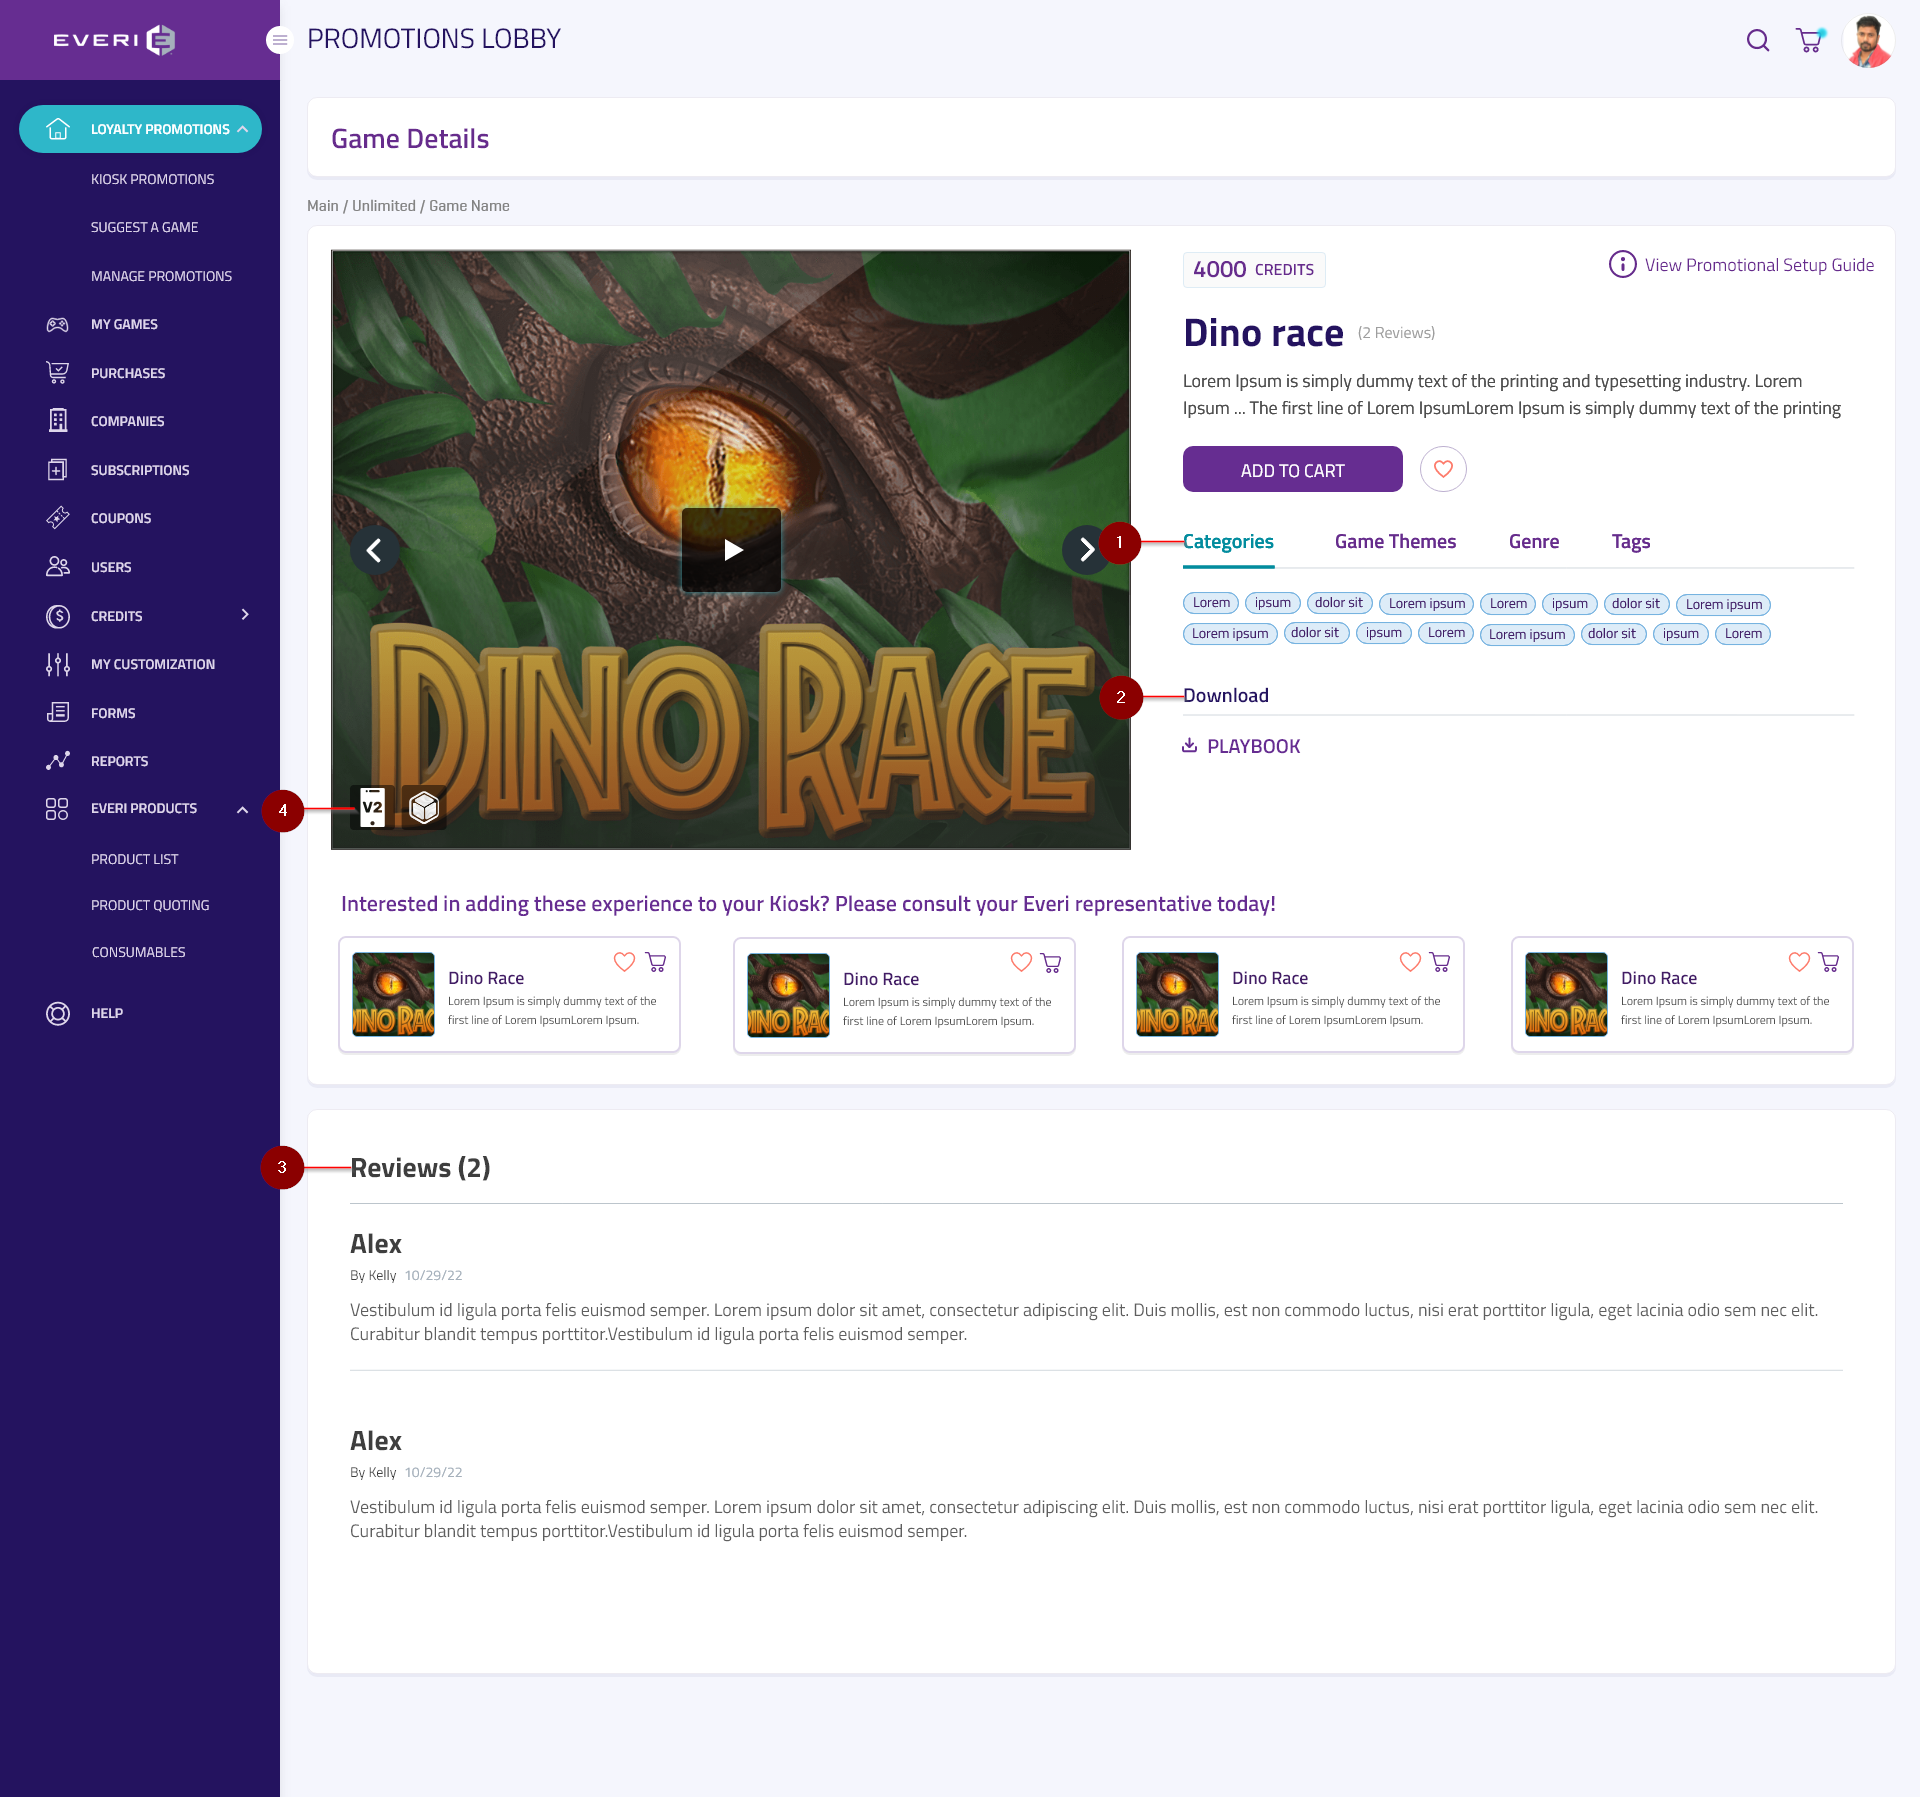Open the shopping cart icon in header
The width and height of the screenshot is (1920, 1797).
click(x=1809, y=40)
